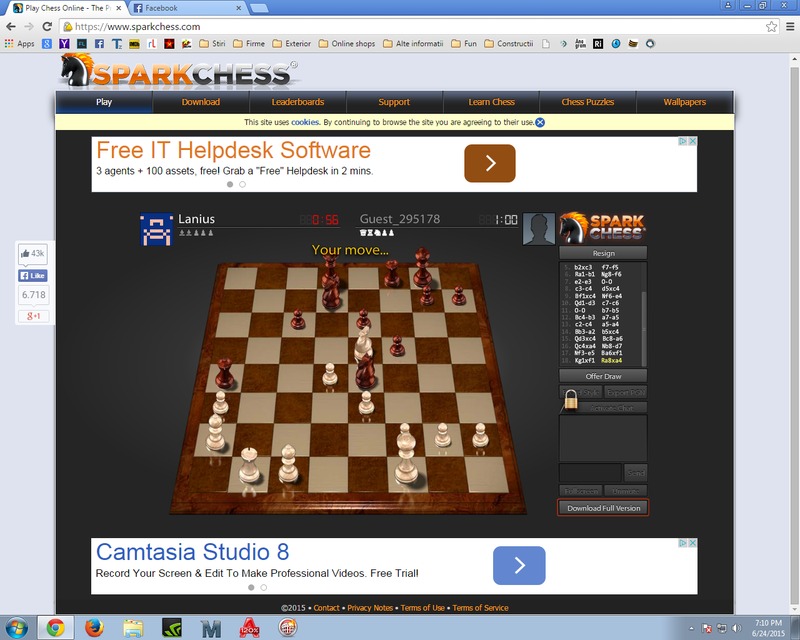Reload the SparkChess page
The image size is (800, 640).
(x=47, y=27)
